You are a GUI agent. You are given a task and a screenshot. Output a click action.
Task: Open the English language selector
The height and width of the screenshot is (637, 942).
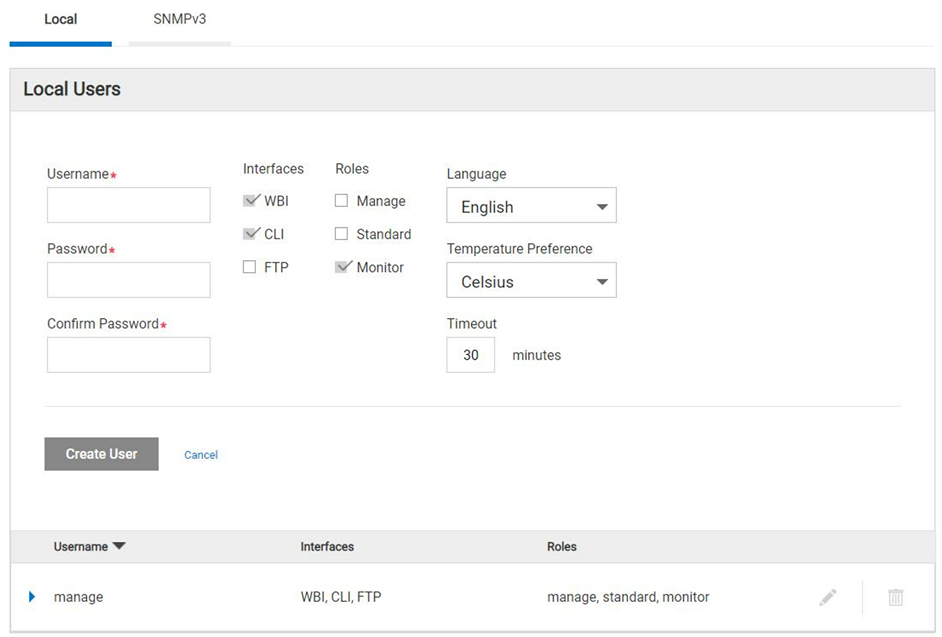(531, 205)
